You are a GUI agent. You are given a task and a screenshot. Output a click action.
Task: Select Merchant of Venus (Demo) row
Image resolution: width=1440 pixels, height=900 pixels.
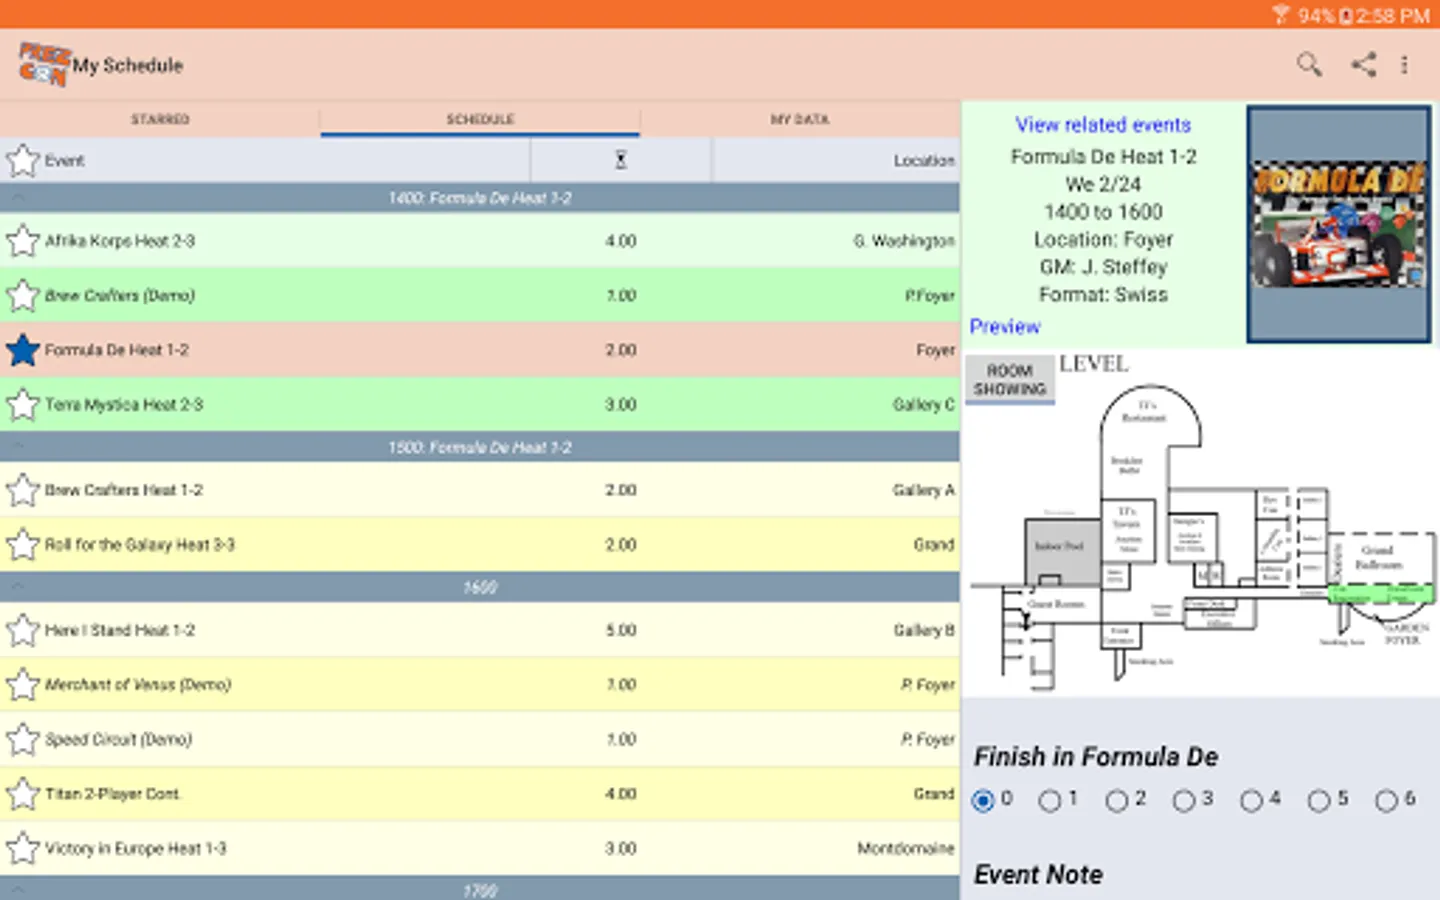pos(480,685)
